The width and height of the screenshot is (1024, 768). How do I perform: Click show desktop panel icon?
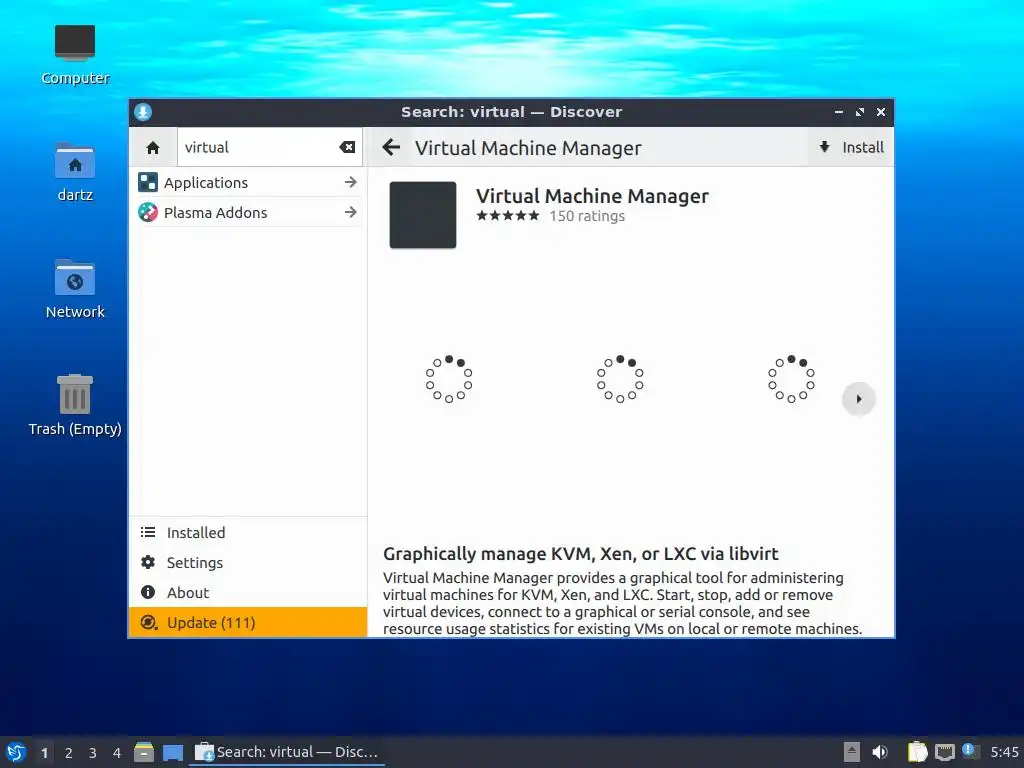click(x=173, y=753)
